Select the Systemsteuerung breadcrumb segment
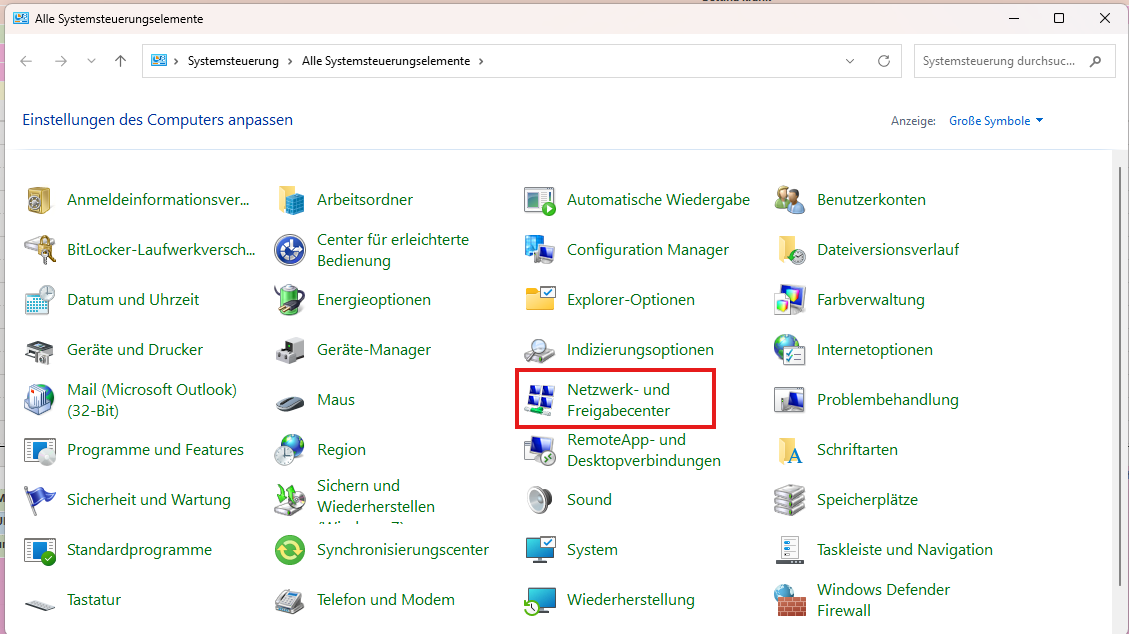The image size is (1129, 634). tap(233, 61)
